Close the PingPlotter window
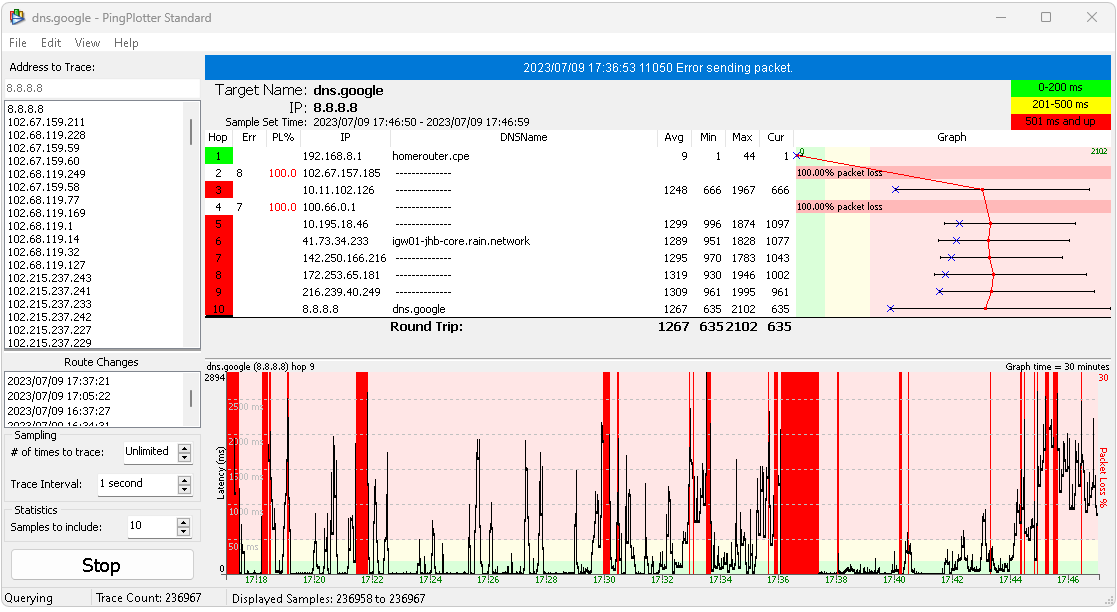The width and height of the screenshot is (1117, 612). point(1091,17)
